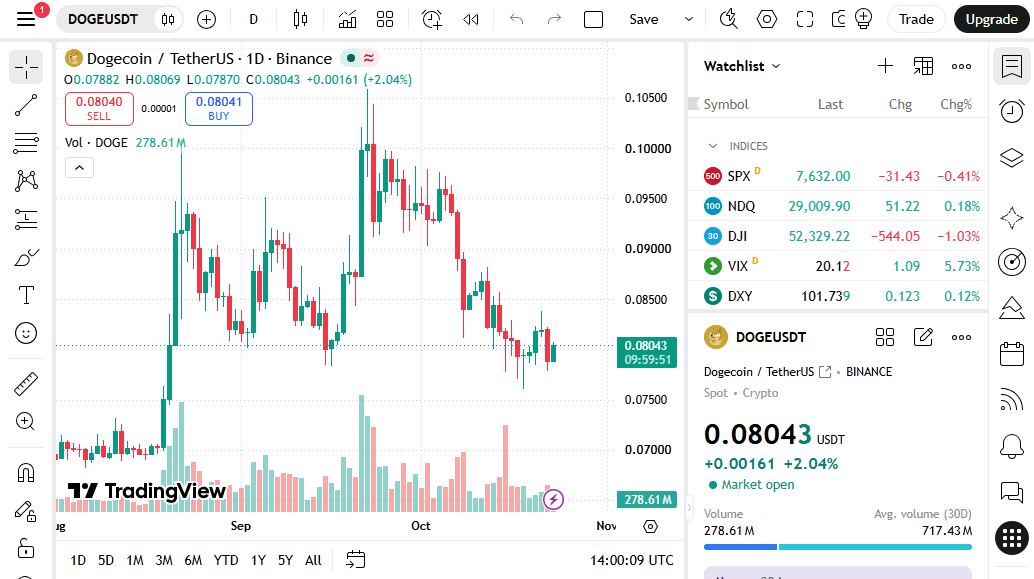
Task: Click the 0.08041 BUY button
Action: point(219,108)
